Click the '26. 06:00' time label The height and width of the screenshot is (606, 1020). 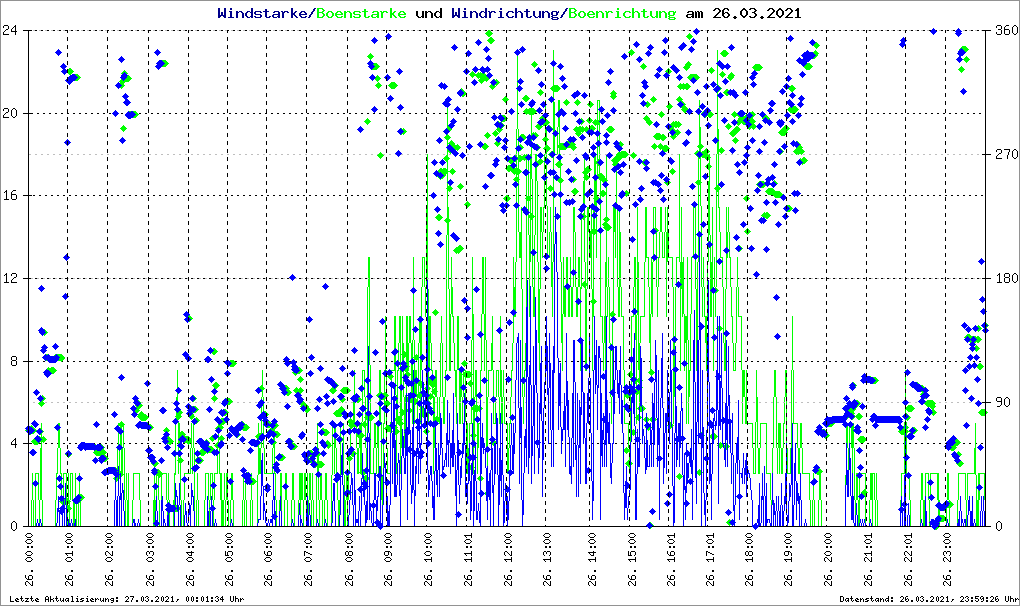coord(268,560)
